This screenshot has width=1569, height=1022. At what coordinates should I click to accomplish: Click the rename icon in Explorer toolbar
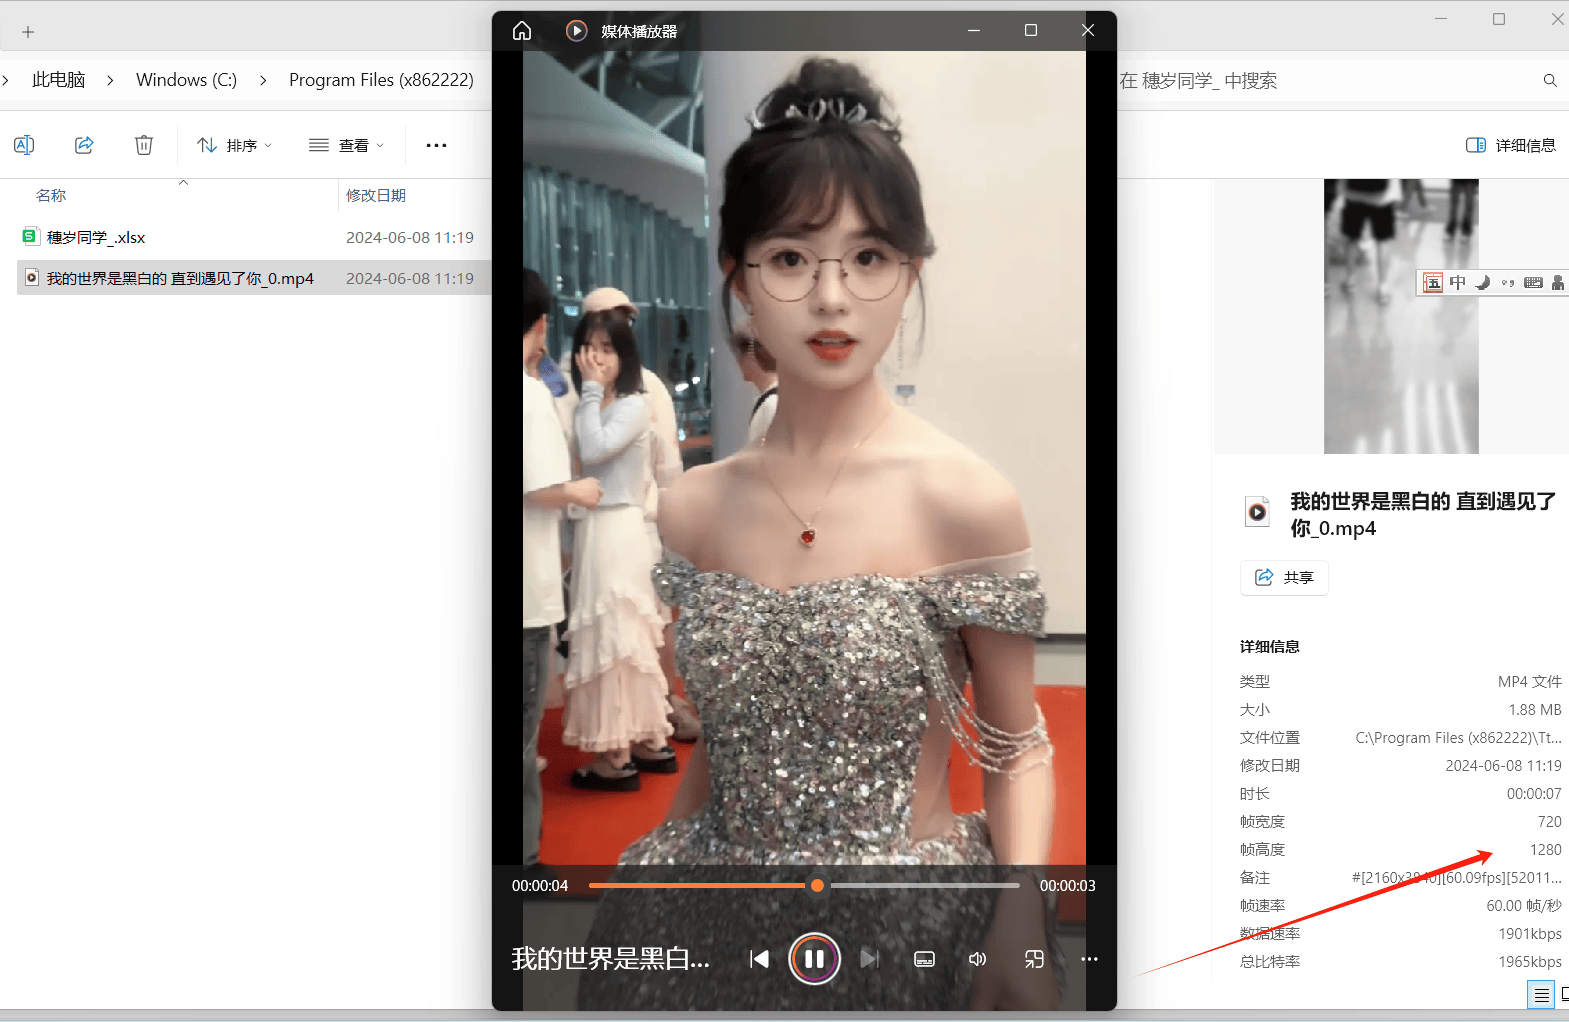coord(24,145)
